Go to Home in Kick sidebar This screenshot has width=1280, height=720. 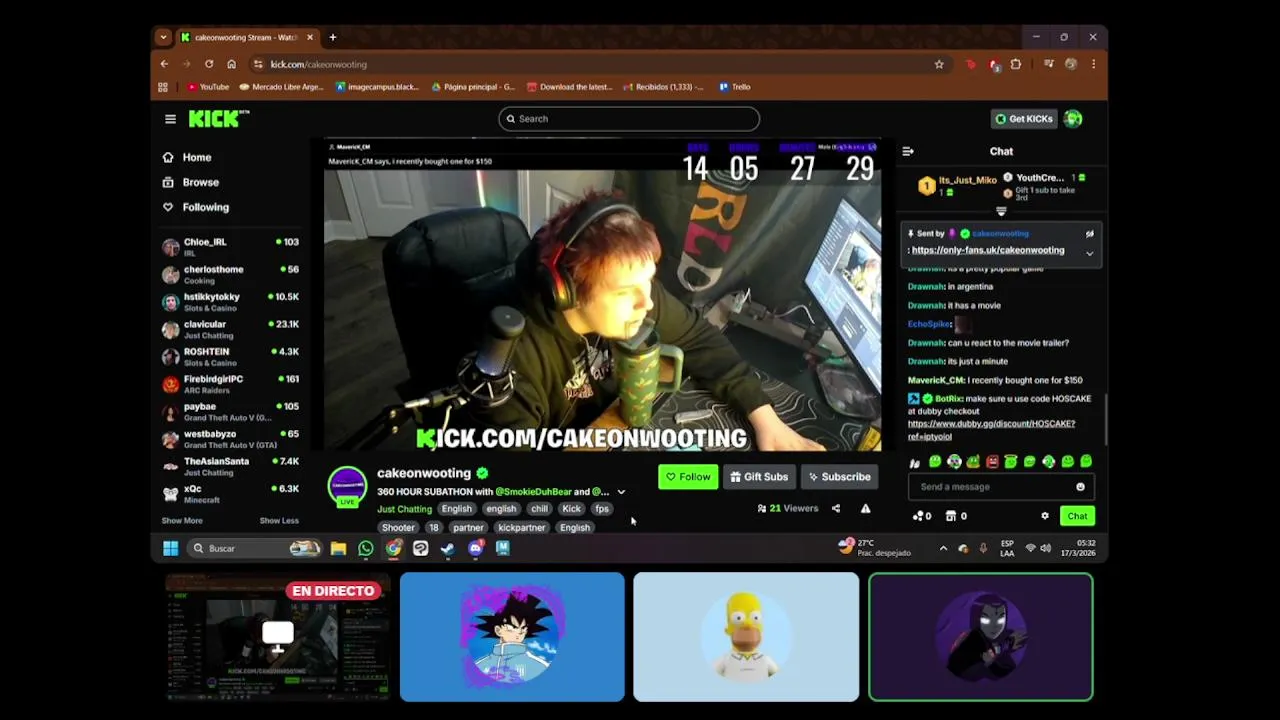point(187,157)
